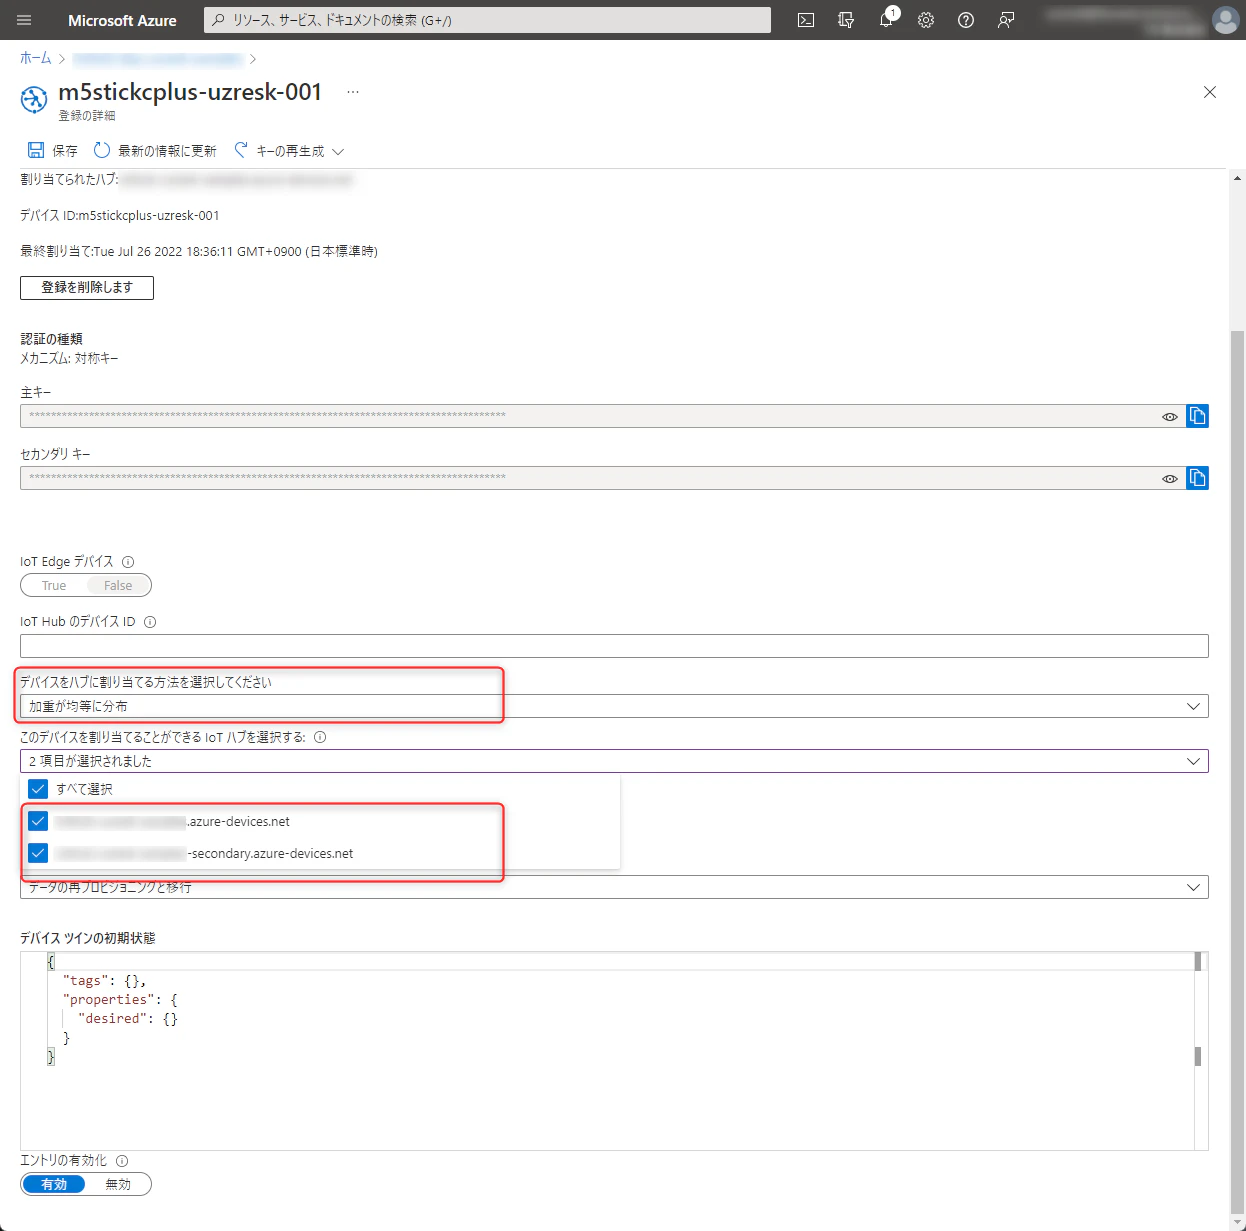Click 最新の情報に更新 refresh button
1246x1231 pixels.
click(155, 150)
